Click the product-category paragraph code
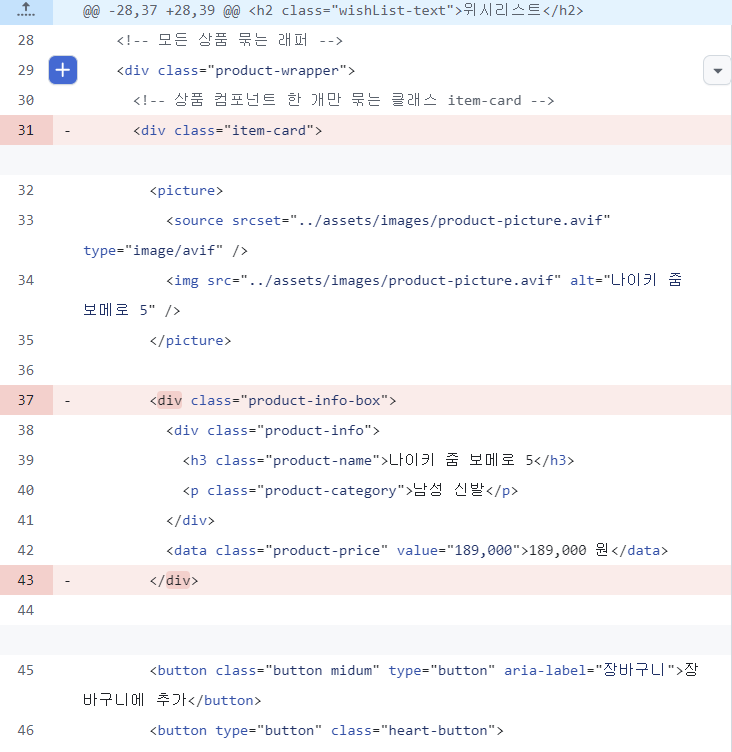732x752 pixels. (x=350, y=490)
